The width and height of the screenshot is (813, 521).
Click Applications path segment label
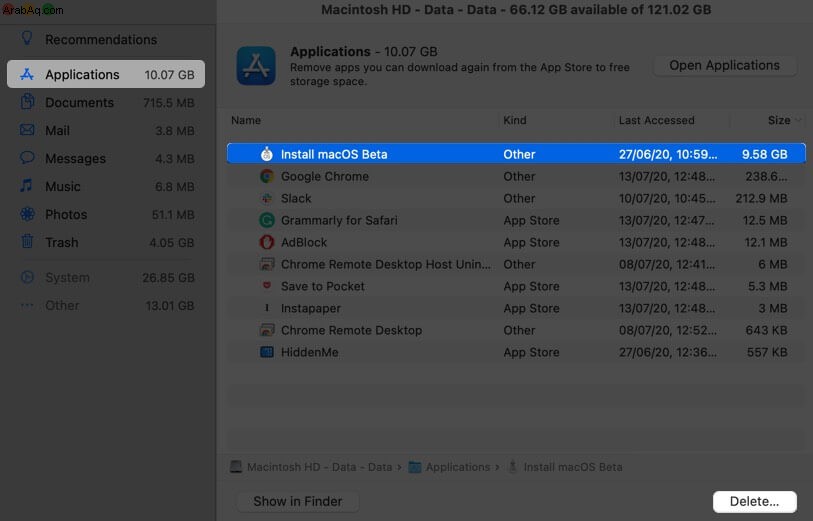pos(458,467)
